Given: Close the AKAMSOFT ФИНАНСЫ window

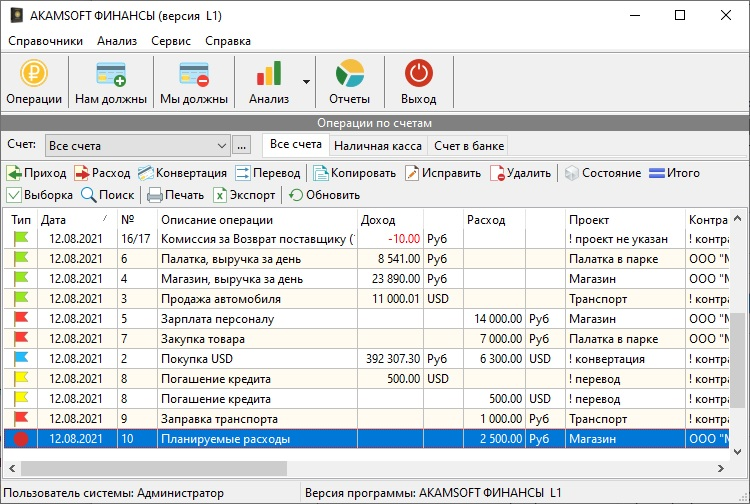Looking at the screenshot, I should [x=726, y=15].
